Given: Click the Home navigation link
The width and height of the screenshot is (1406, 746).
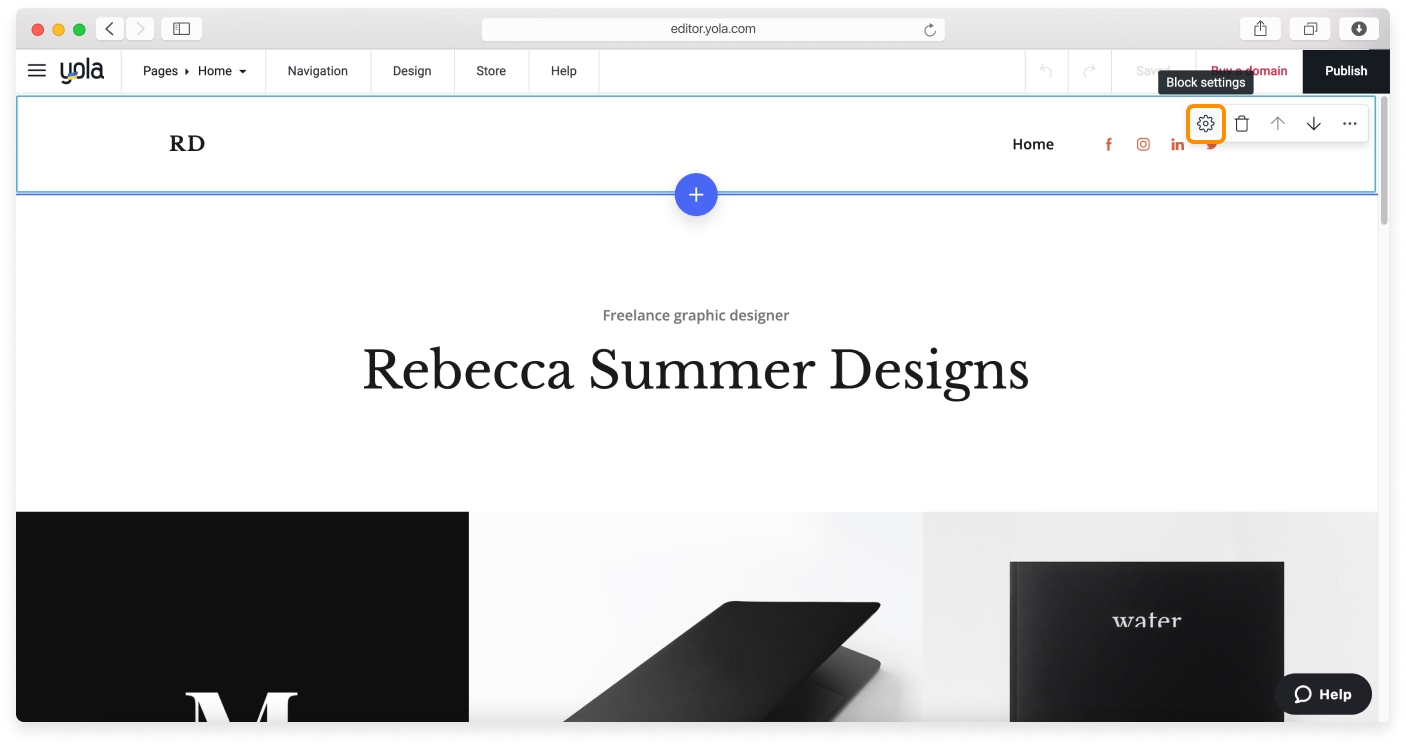Looking at the screenshot, I should 1032,144.
